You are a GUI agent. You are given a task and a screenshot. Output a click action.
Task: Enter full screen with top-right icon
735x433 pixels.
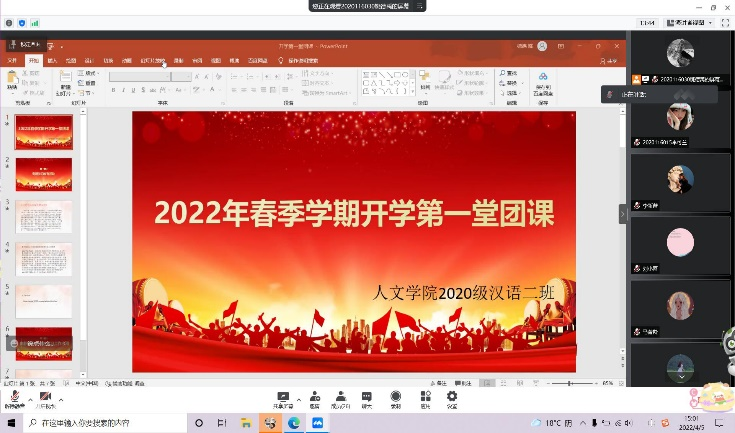tap(724, 22)
